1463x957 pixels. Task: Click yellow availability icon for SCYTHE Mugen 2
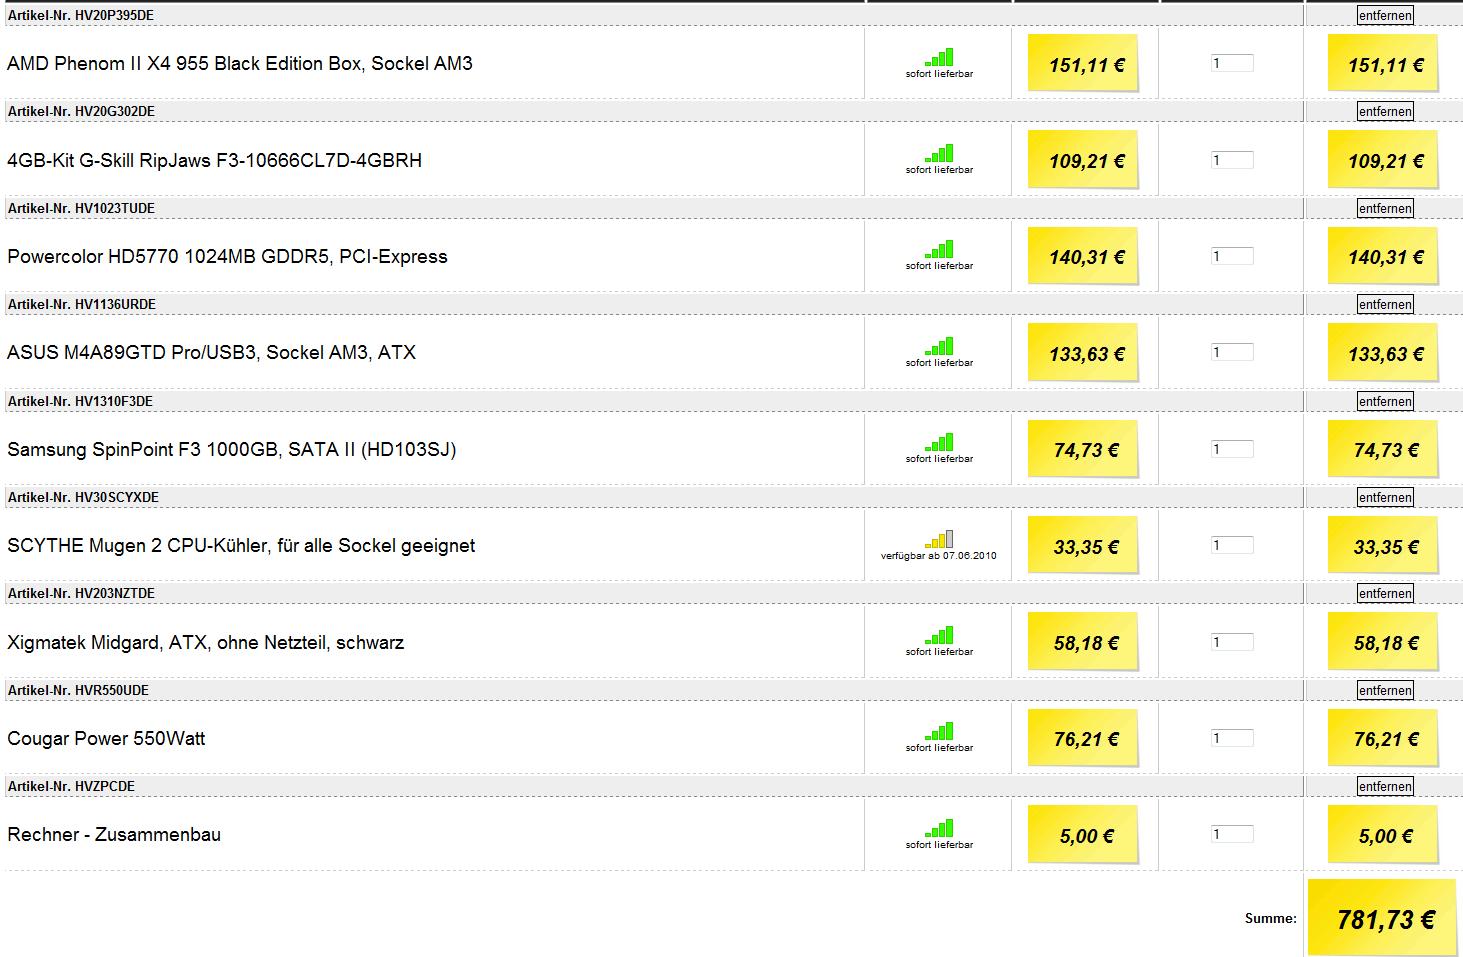click(x=940, y=539)
